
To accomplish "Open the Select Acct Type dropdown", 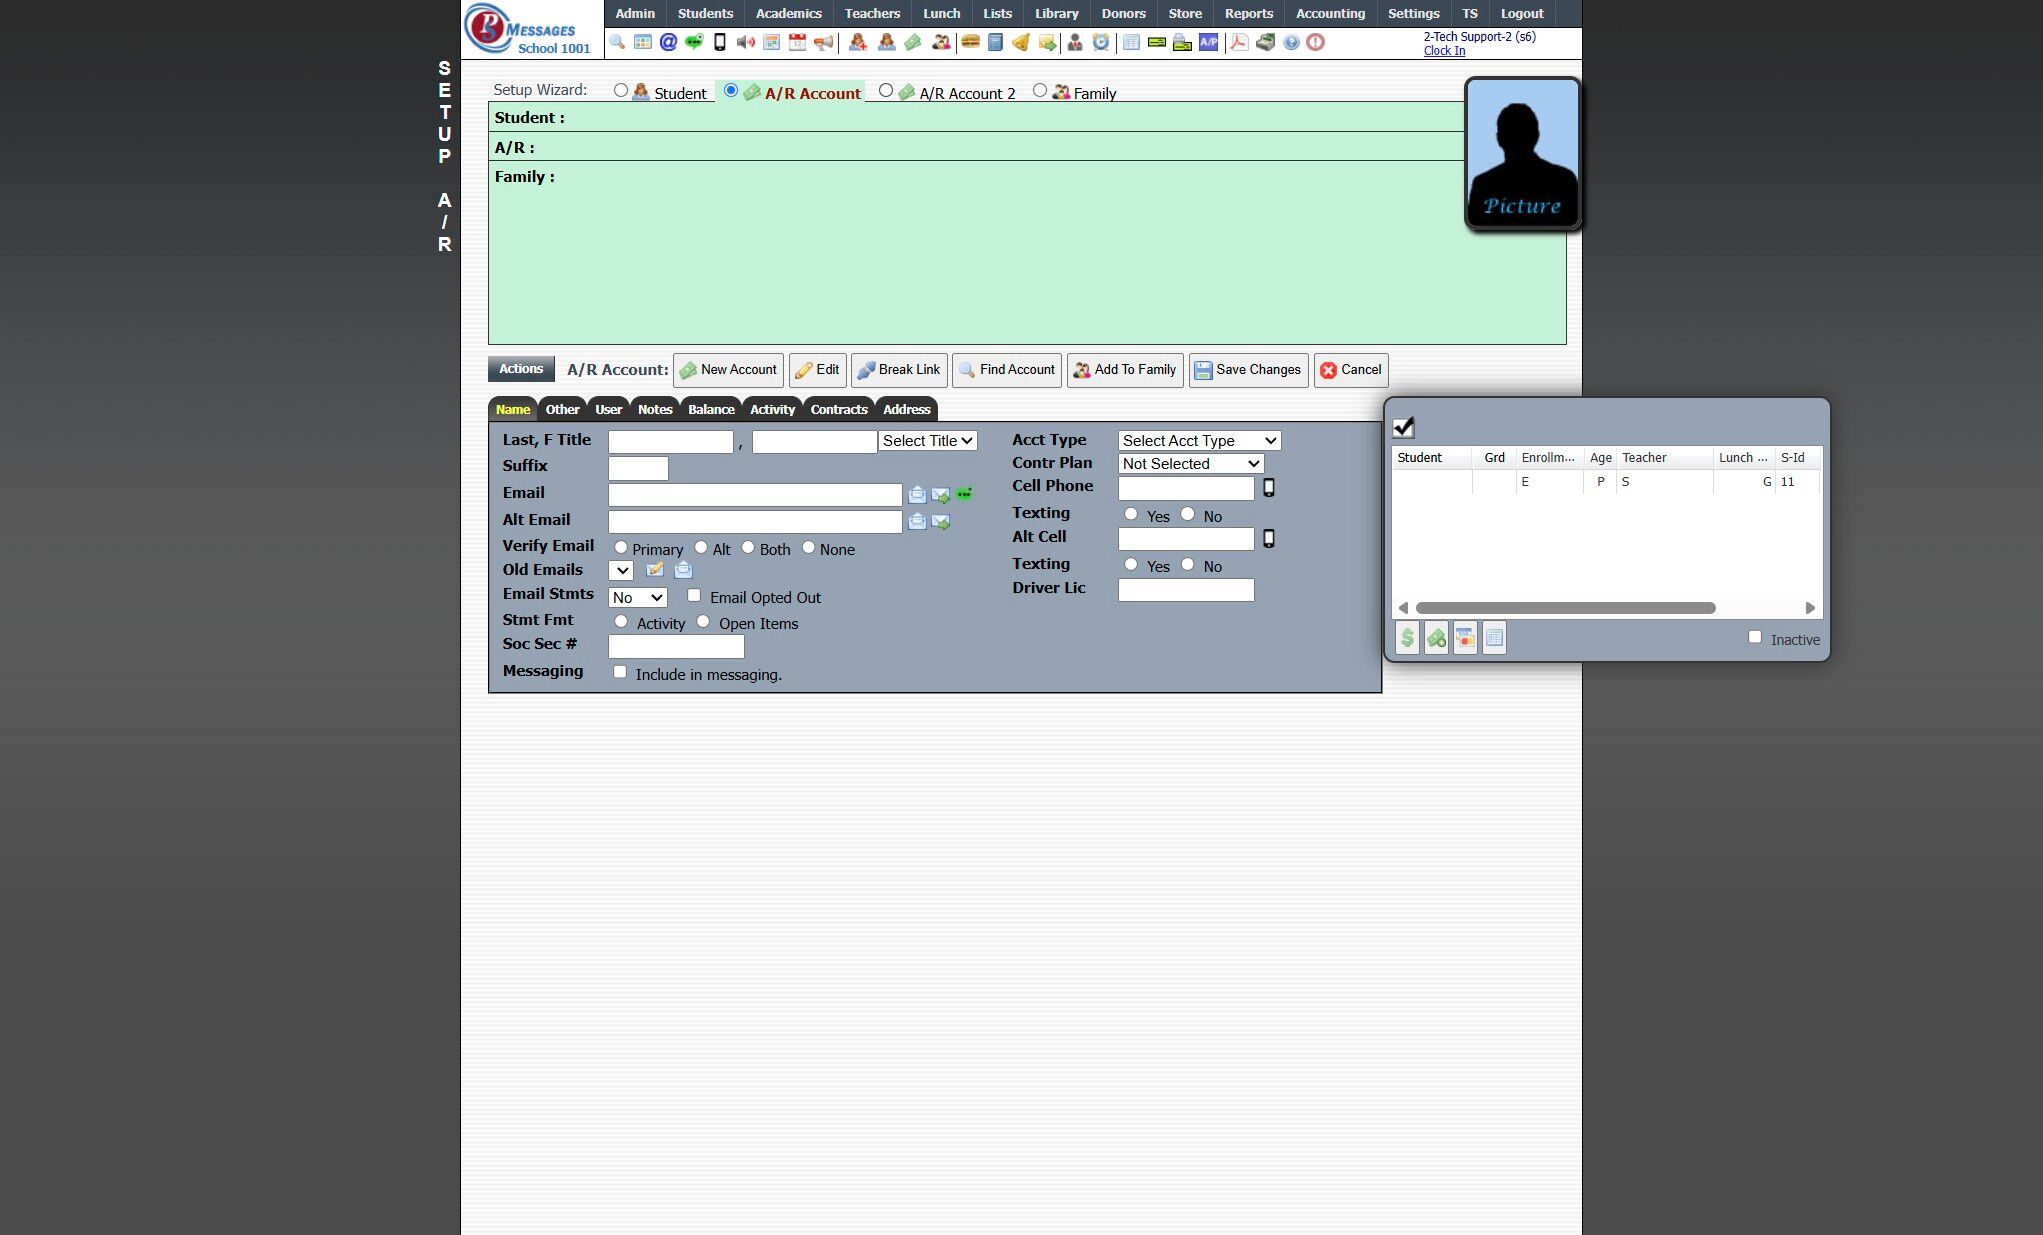I will point(1199,441).
